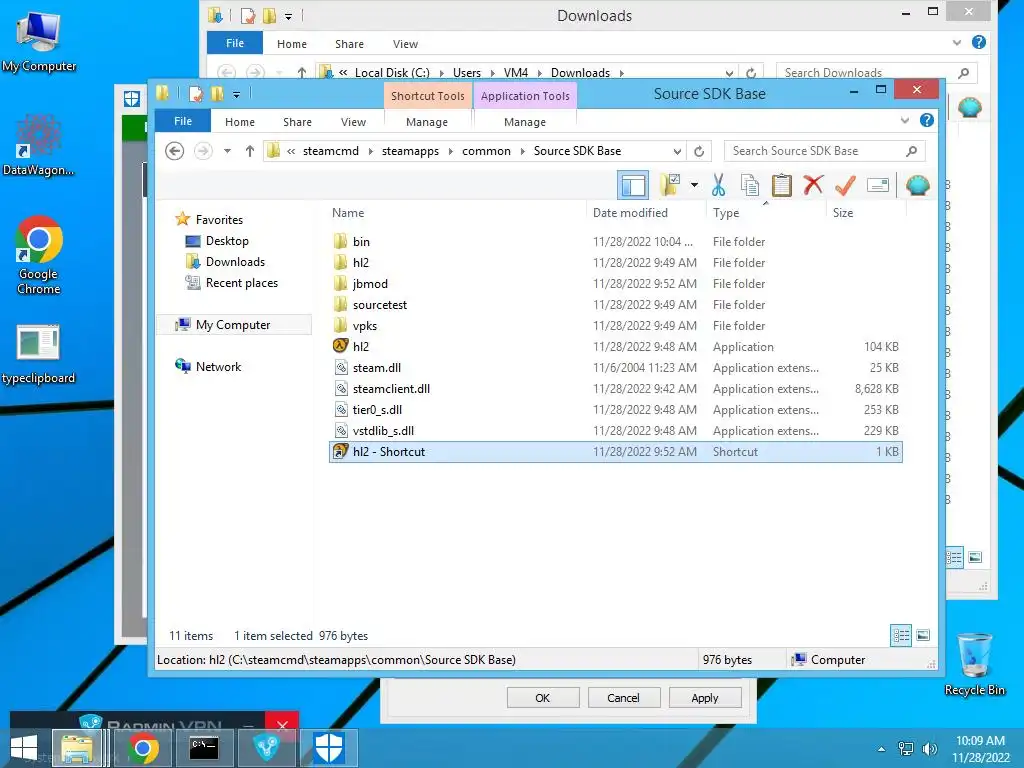Sort files by Date modified column
This screenshot has width=1024, height=768.
pyautogui.click(x=630, y=213)
